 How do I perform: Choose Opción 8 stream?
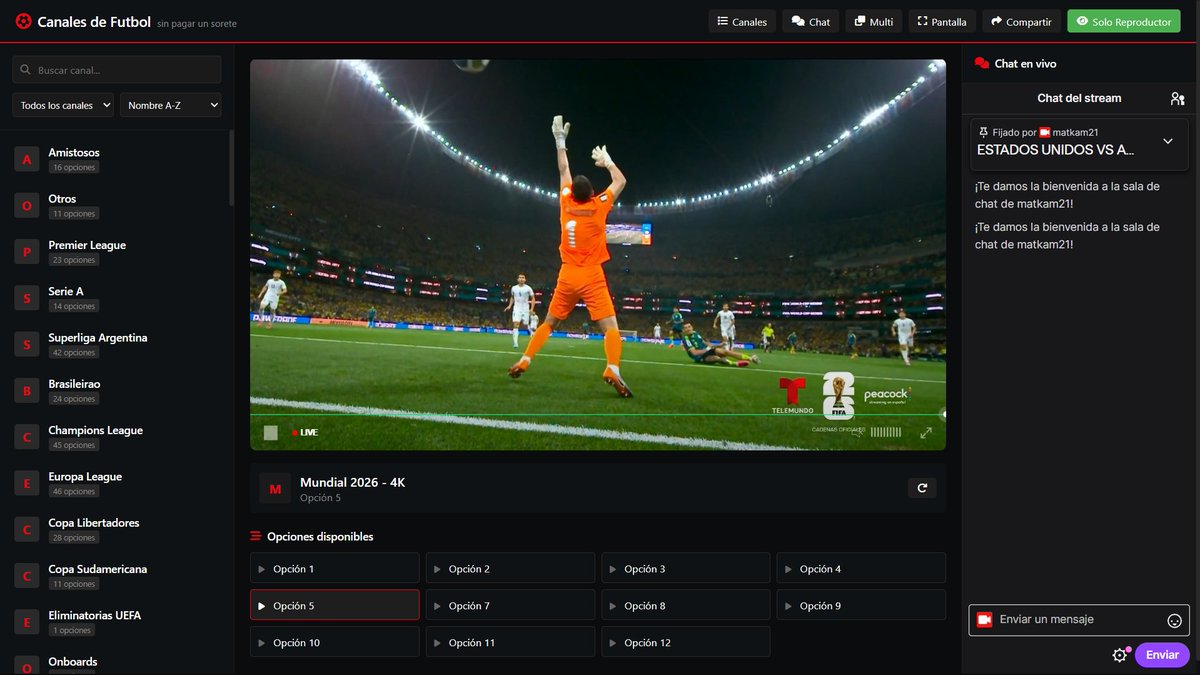(686, 605)
